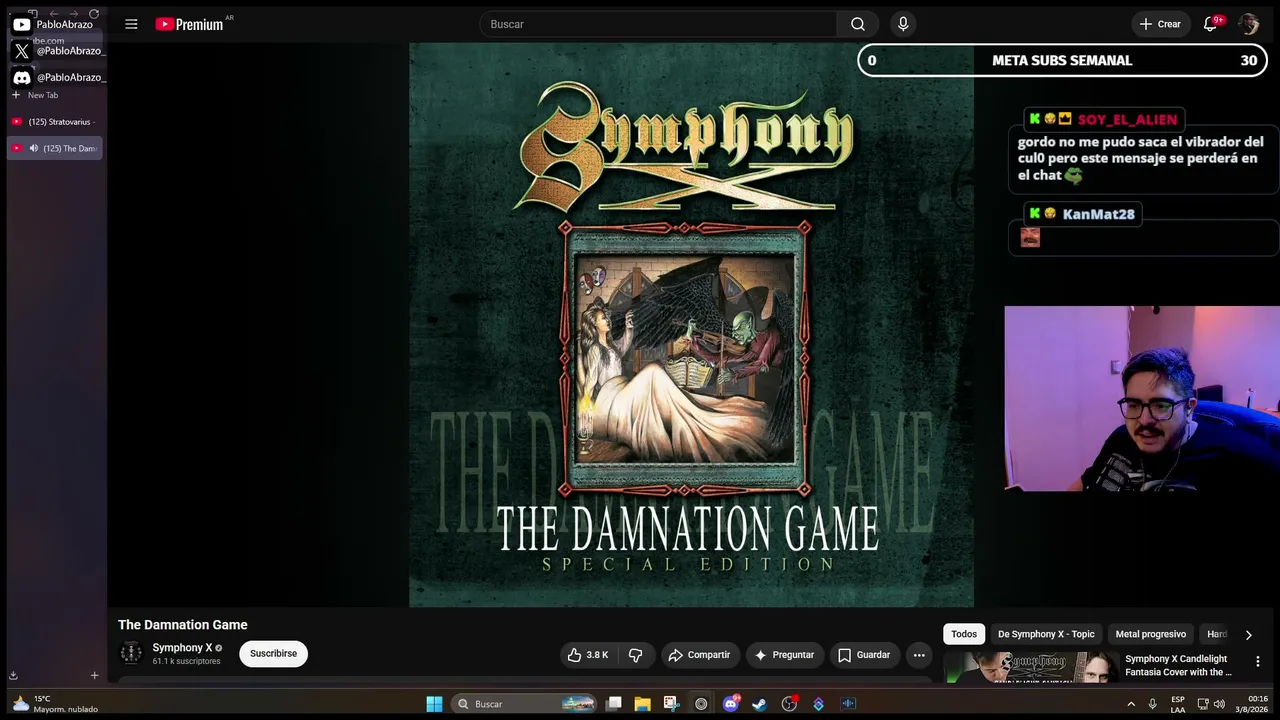Open volume control in system tray
This screenshot has width=1280, height=720.
click(x=1218, y=704)
